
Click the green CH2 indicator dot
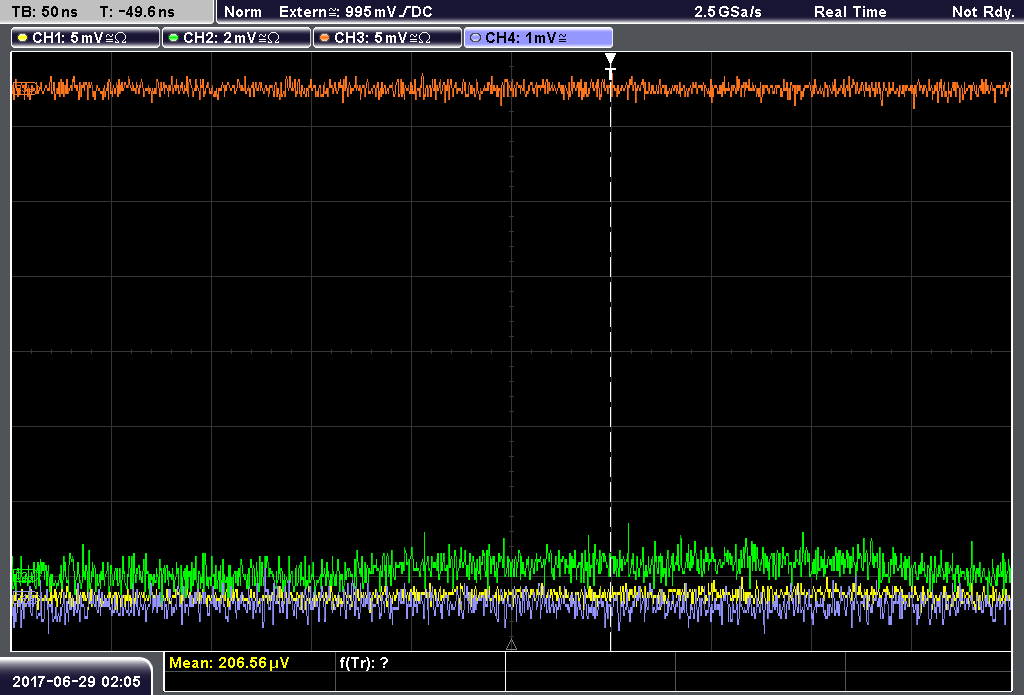pyautogui.click(x=174, y=38)
